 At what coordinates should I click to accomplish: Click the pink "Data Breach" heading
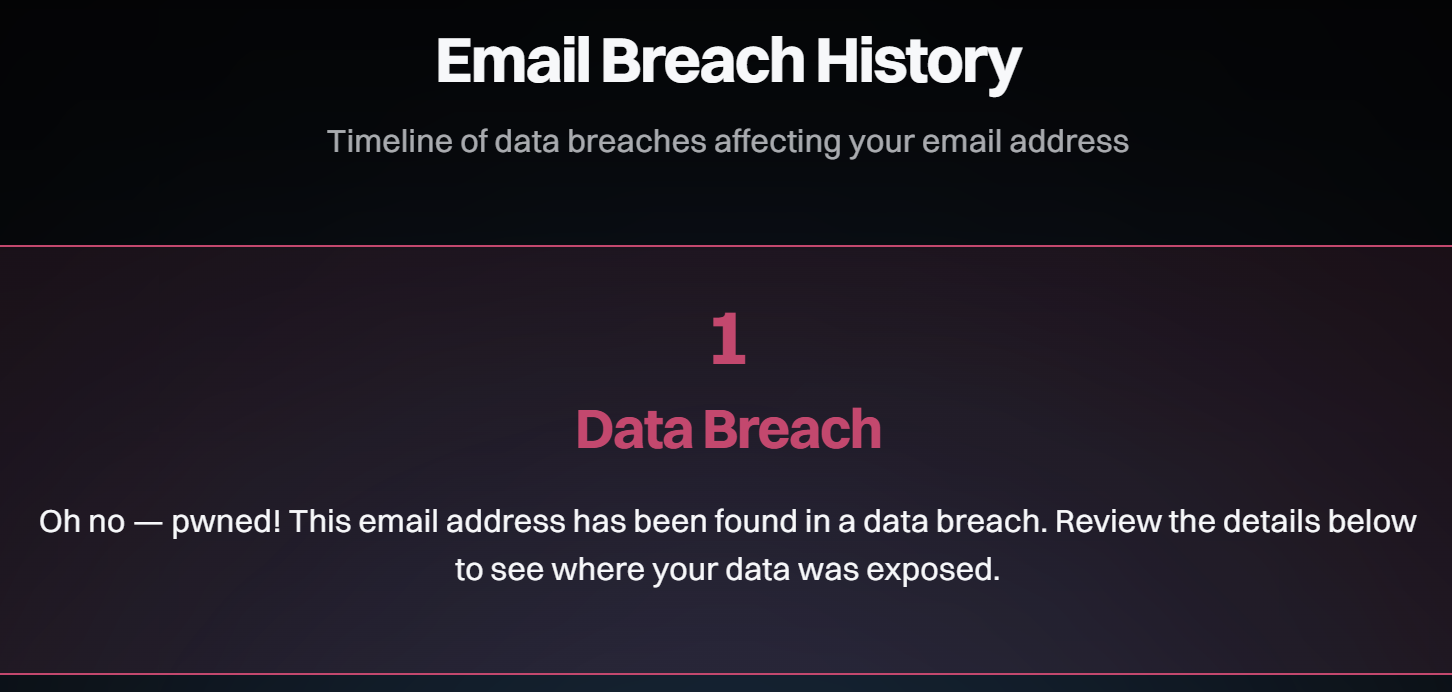point(728,429)
